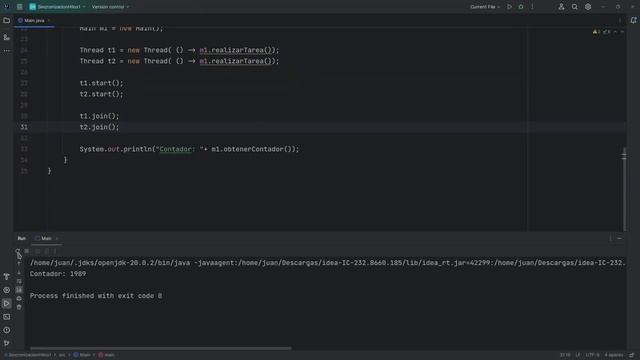Open the project name dropdown

click(x=57, y=7)
